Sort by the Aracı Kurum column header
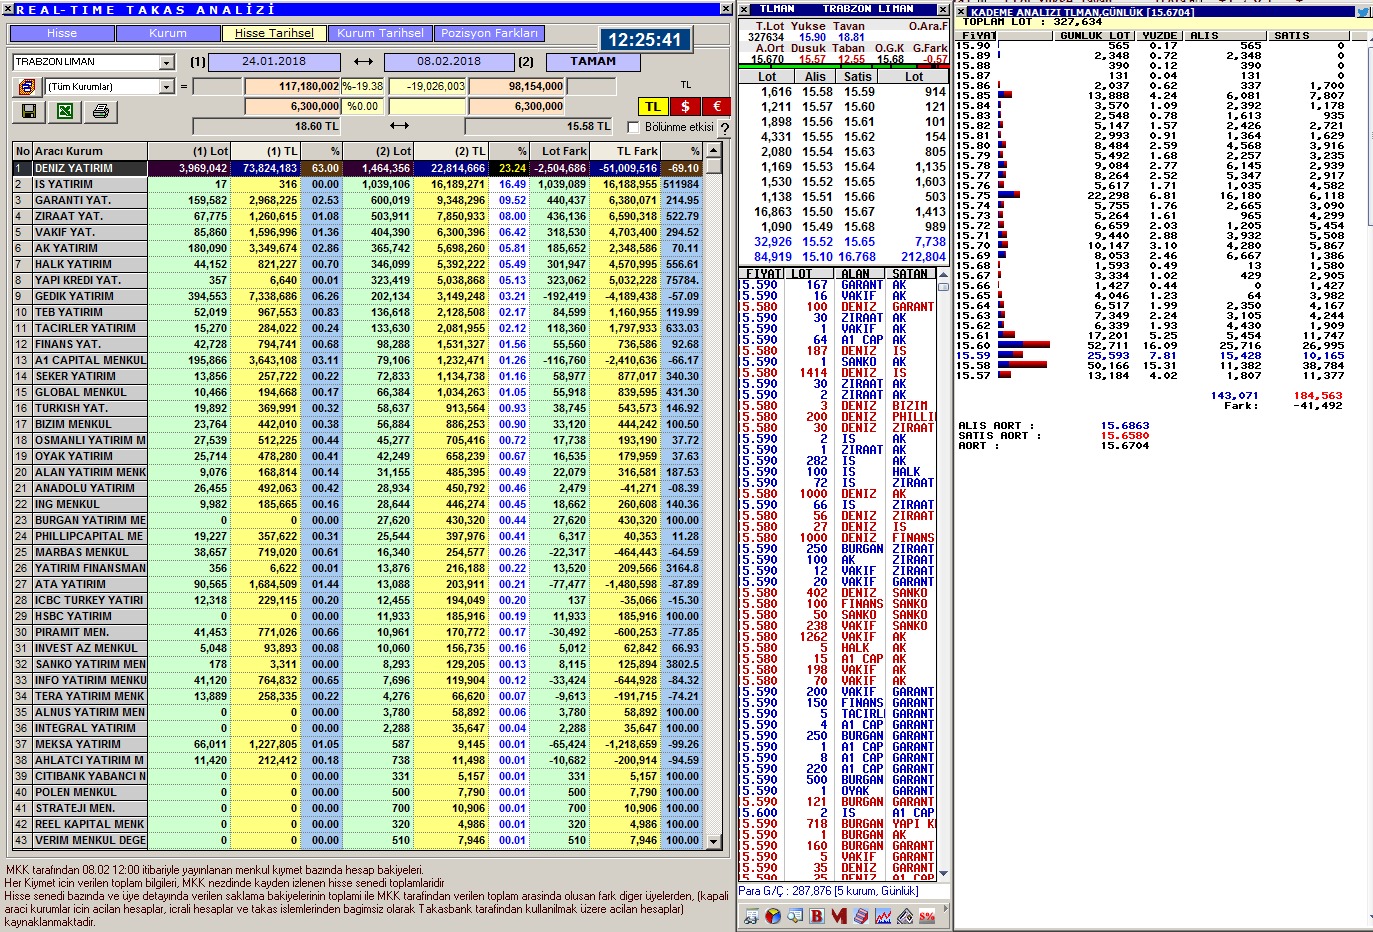This screenshot has width=1373, height=932. click(x=90, y=151)
